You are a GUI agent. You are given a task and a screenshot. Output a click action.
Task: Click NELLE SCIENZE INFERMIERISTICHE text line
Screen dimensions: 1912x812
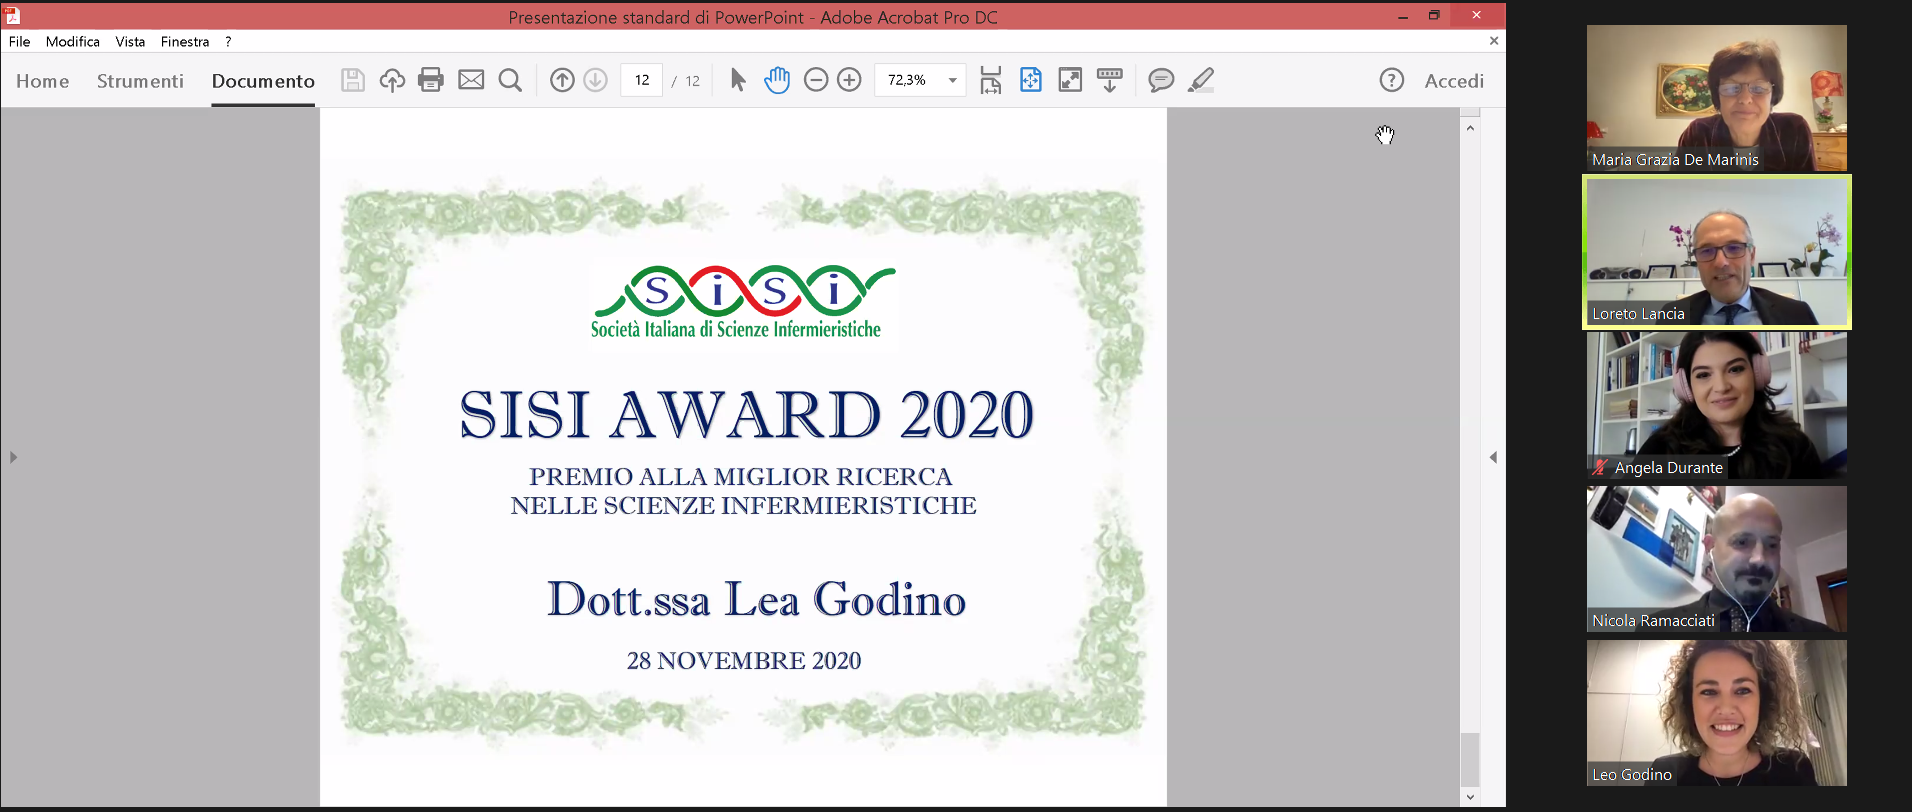pyautogui.click(x=744, y=505)
